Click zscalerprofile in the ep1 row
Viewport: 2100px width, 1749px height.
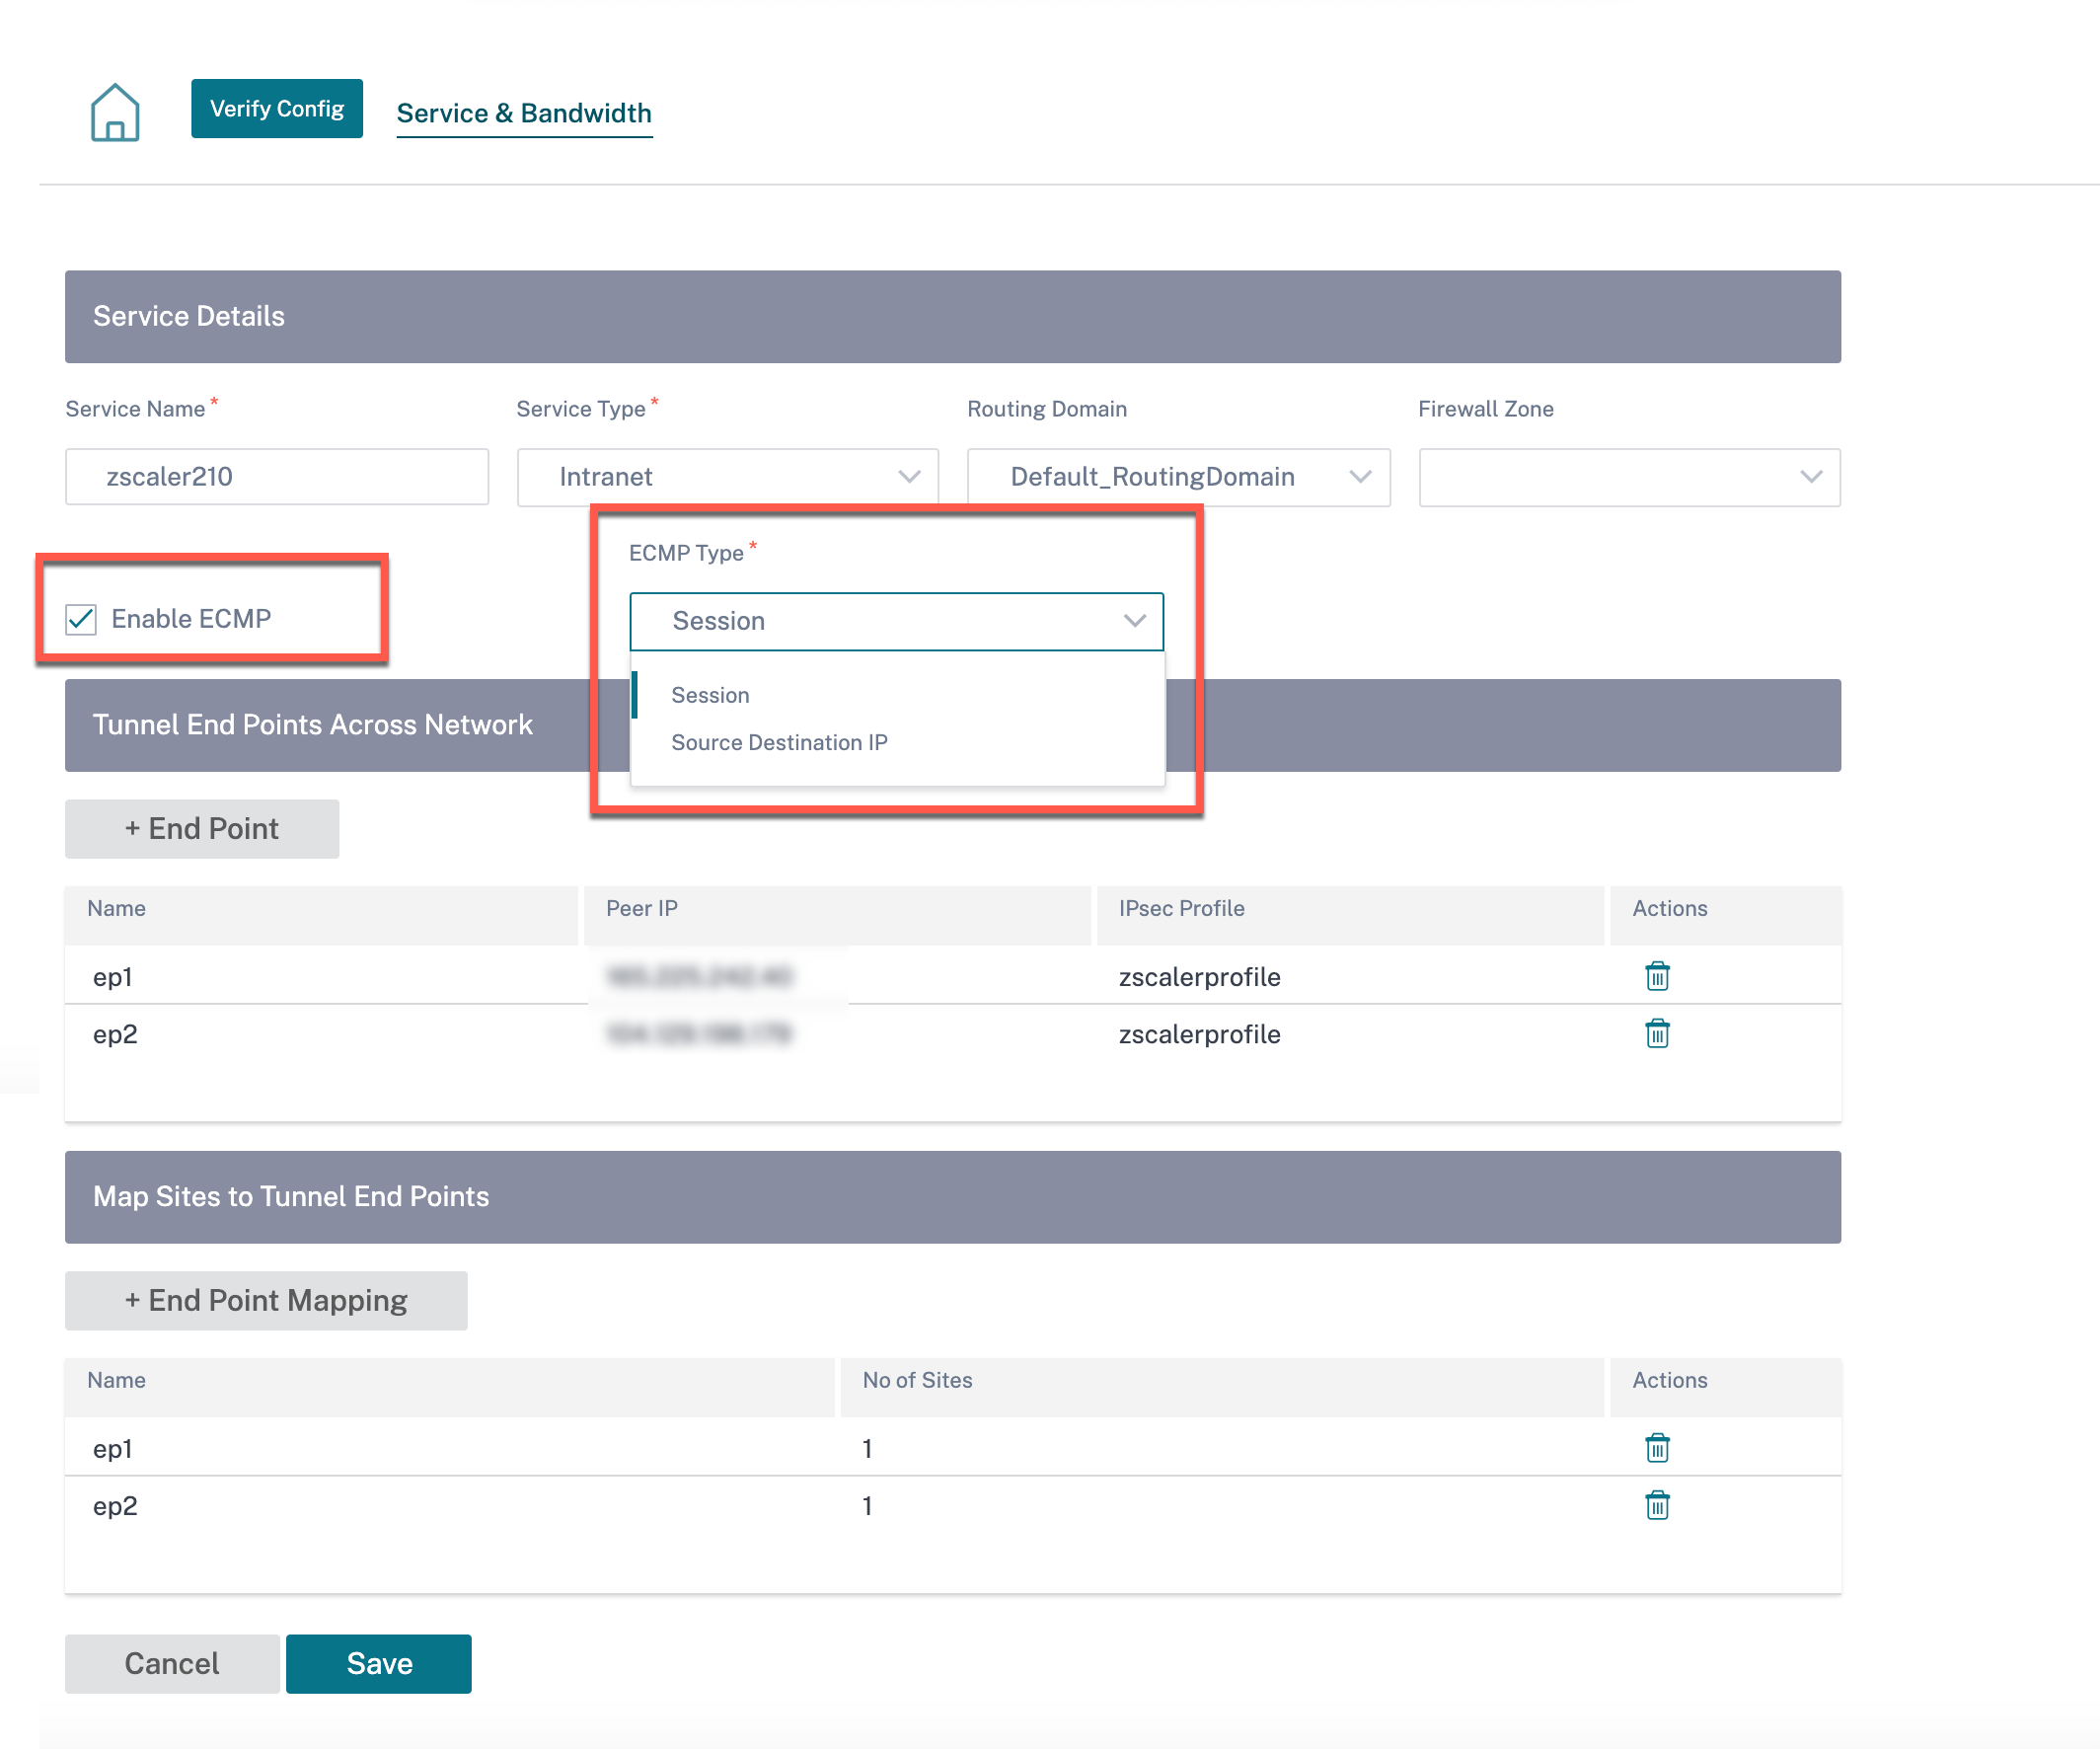coord(1199,976)
